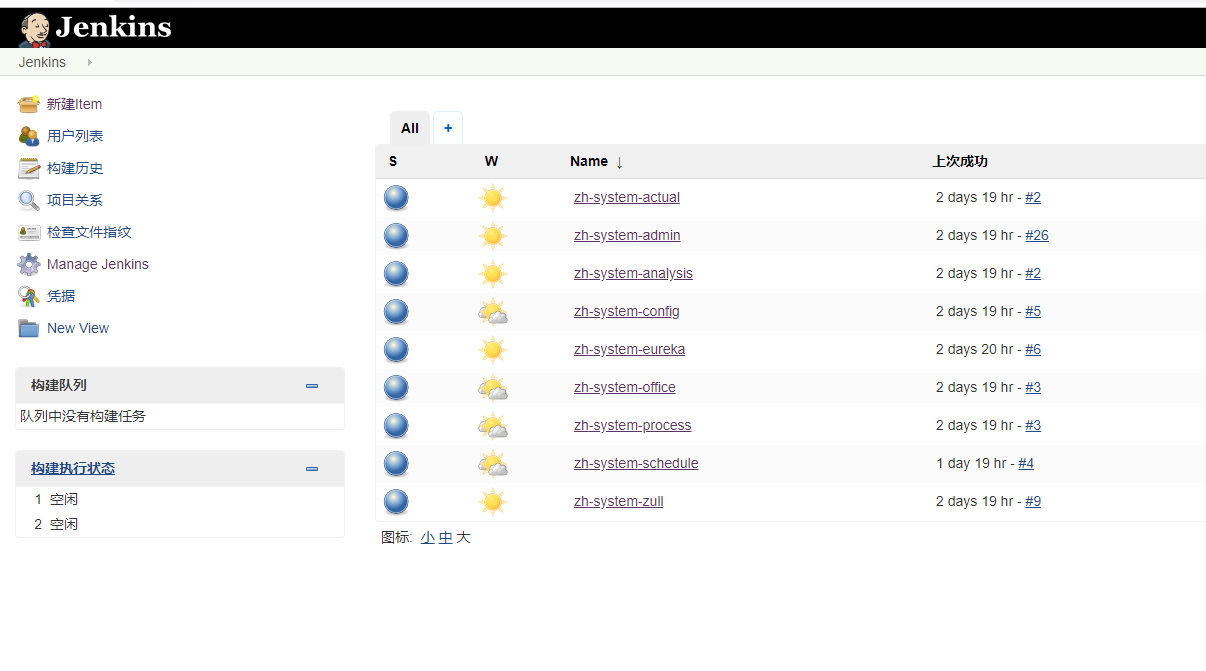Click sunny weather icon for zh-system-analysis
The height and width of the screenshot is (671, 1206).
click(492, 274)
